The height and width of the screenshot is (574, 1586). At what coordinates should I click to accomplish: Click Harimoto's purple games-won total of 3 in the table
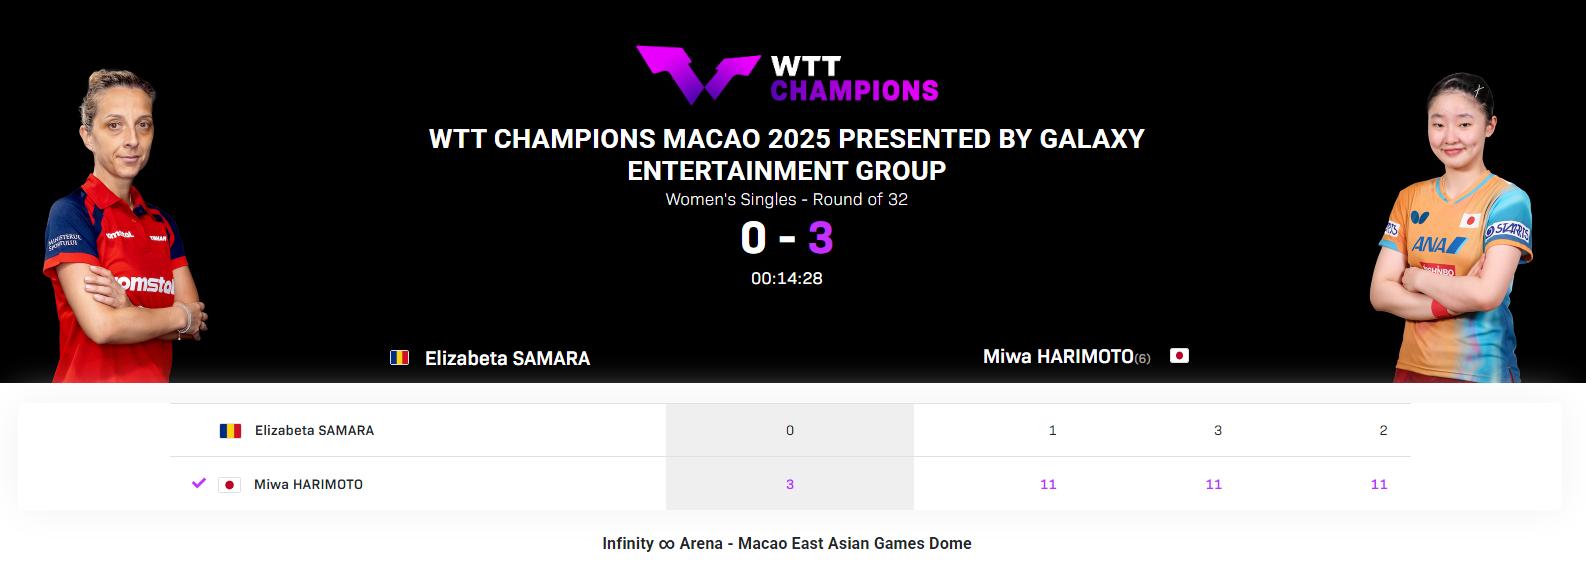(x=790, y=485)
